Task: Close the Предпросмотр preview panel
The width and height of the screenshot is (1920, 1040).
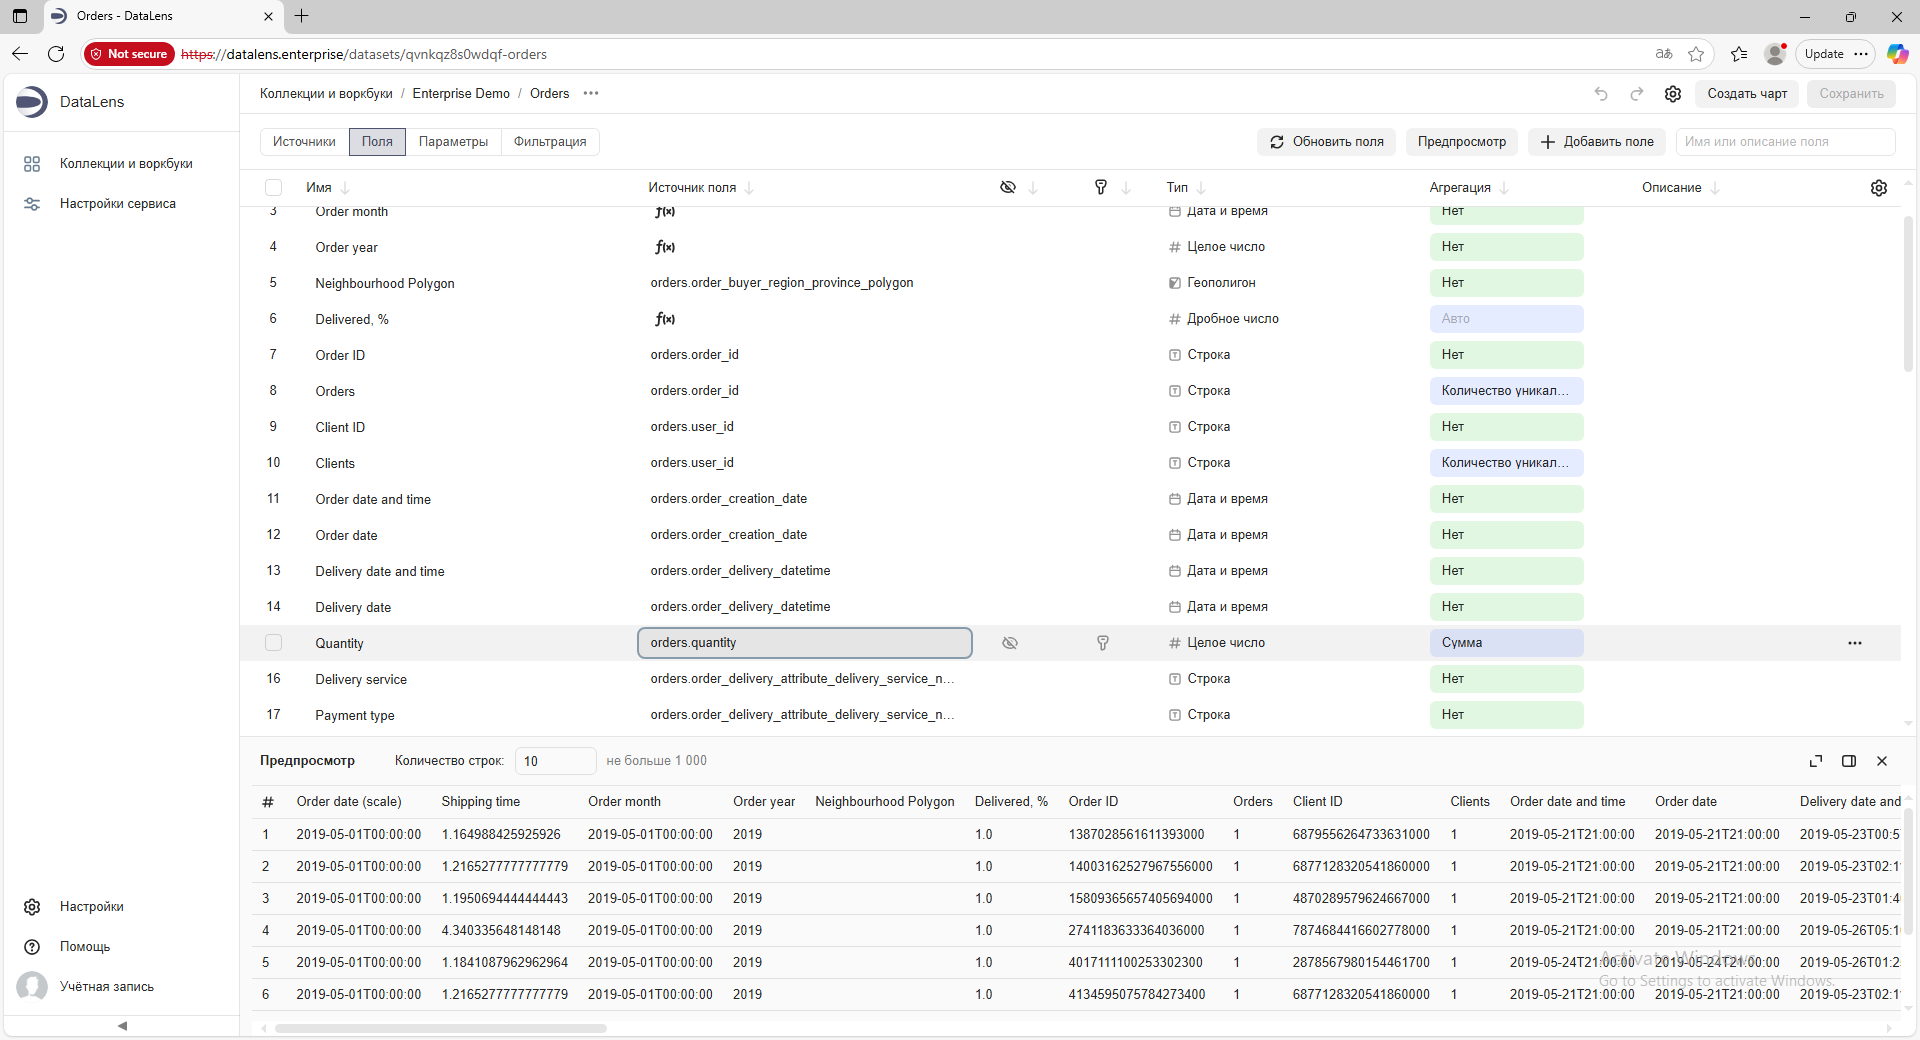Action: tap(1882, 761)
